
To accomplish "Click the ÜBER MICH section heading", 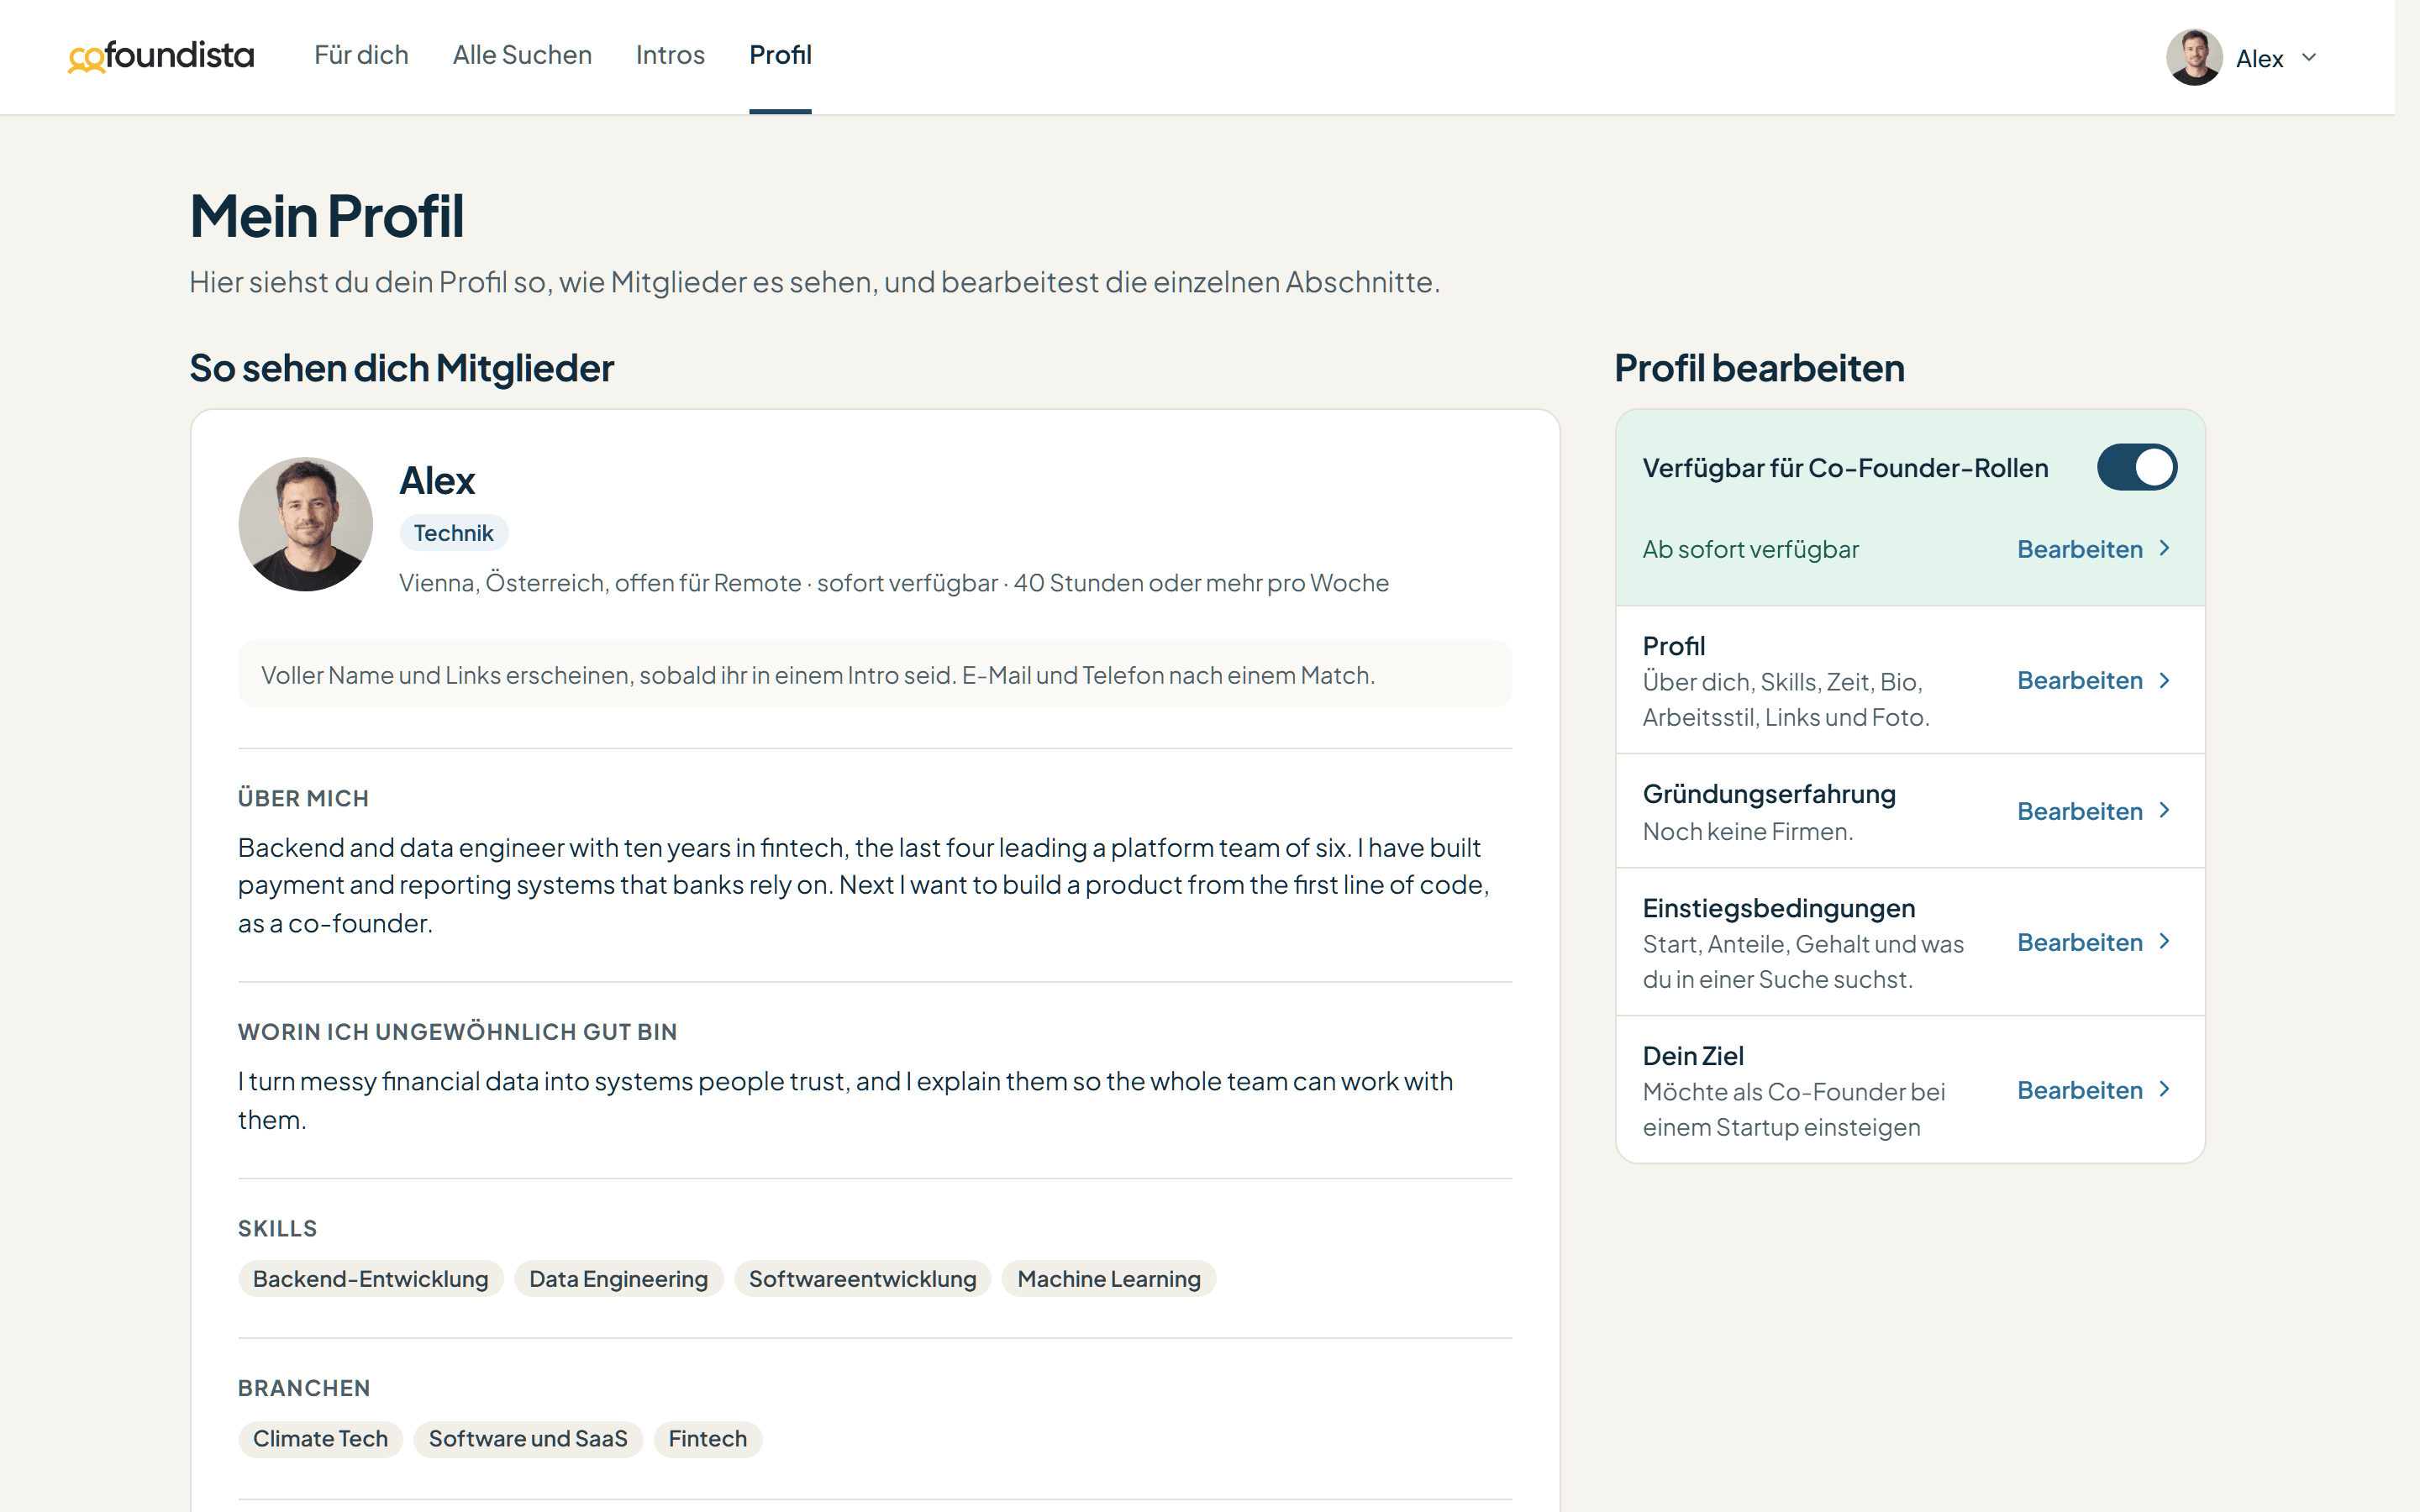I will 303,798.
